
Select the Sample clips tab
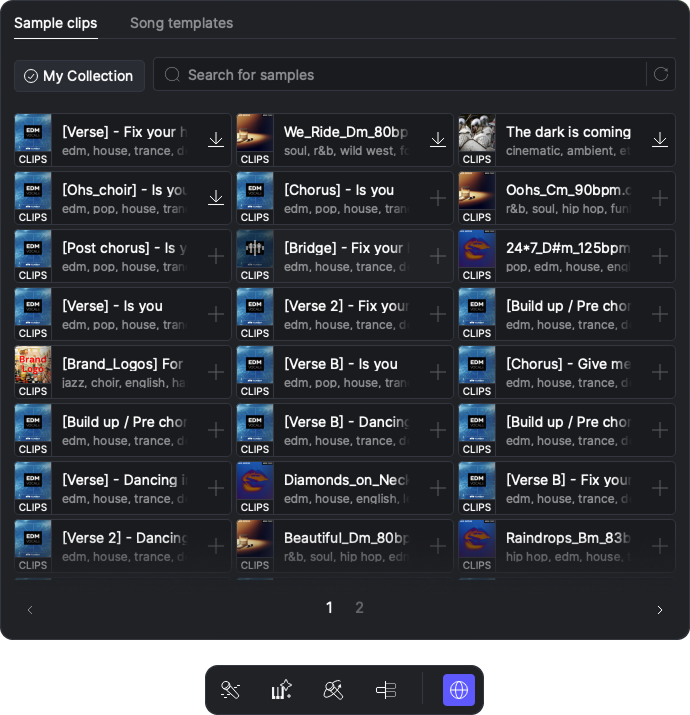click(56, 23)
